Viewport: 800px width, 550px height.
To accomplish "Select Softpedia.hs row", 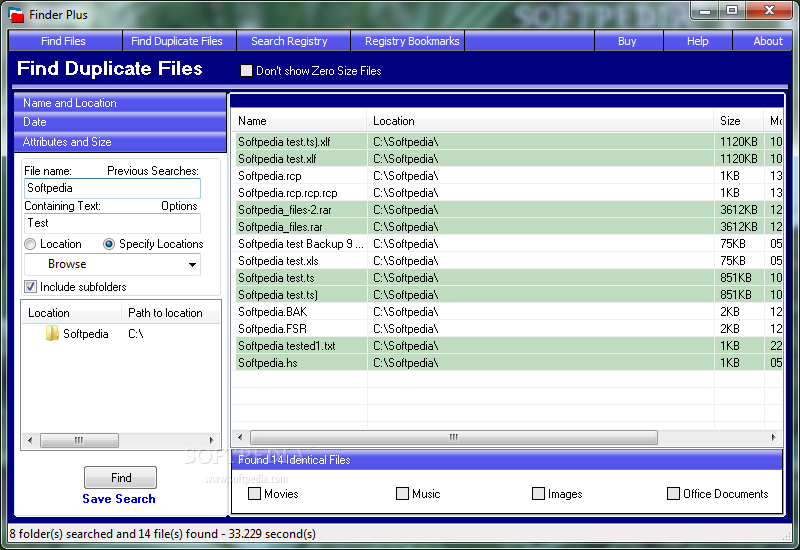I will (509, 363).
